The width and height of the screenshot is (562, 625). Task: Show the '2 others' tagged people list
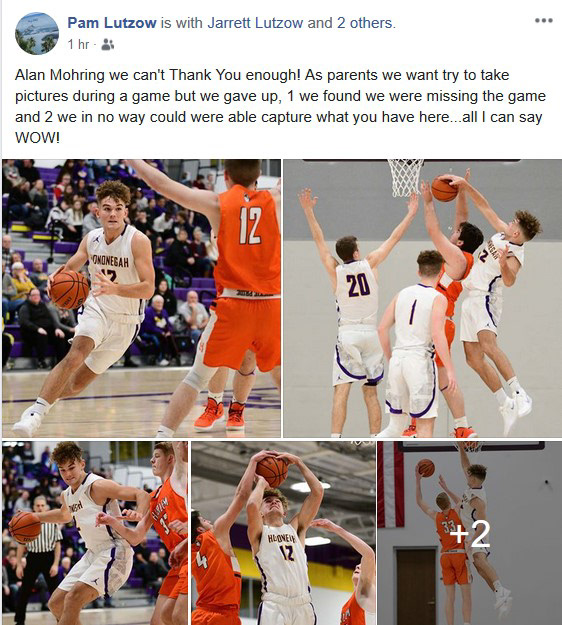[x=365, y=23]
